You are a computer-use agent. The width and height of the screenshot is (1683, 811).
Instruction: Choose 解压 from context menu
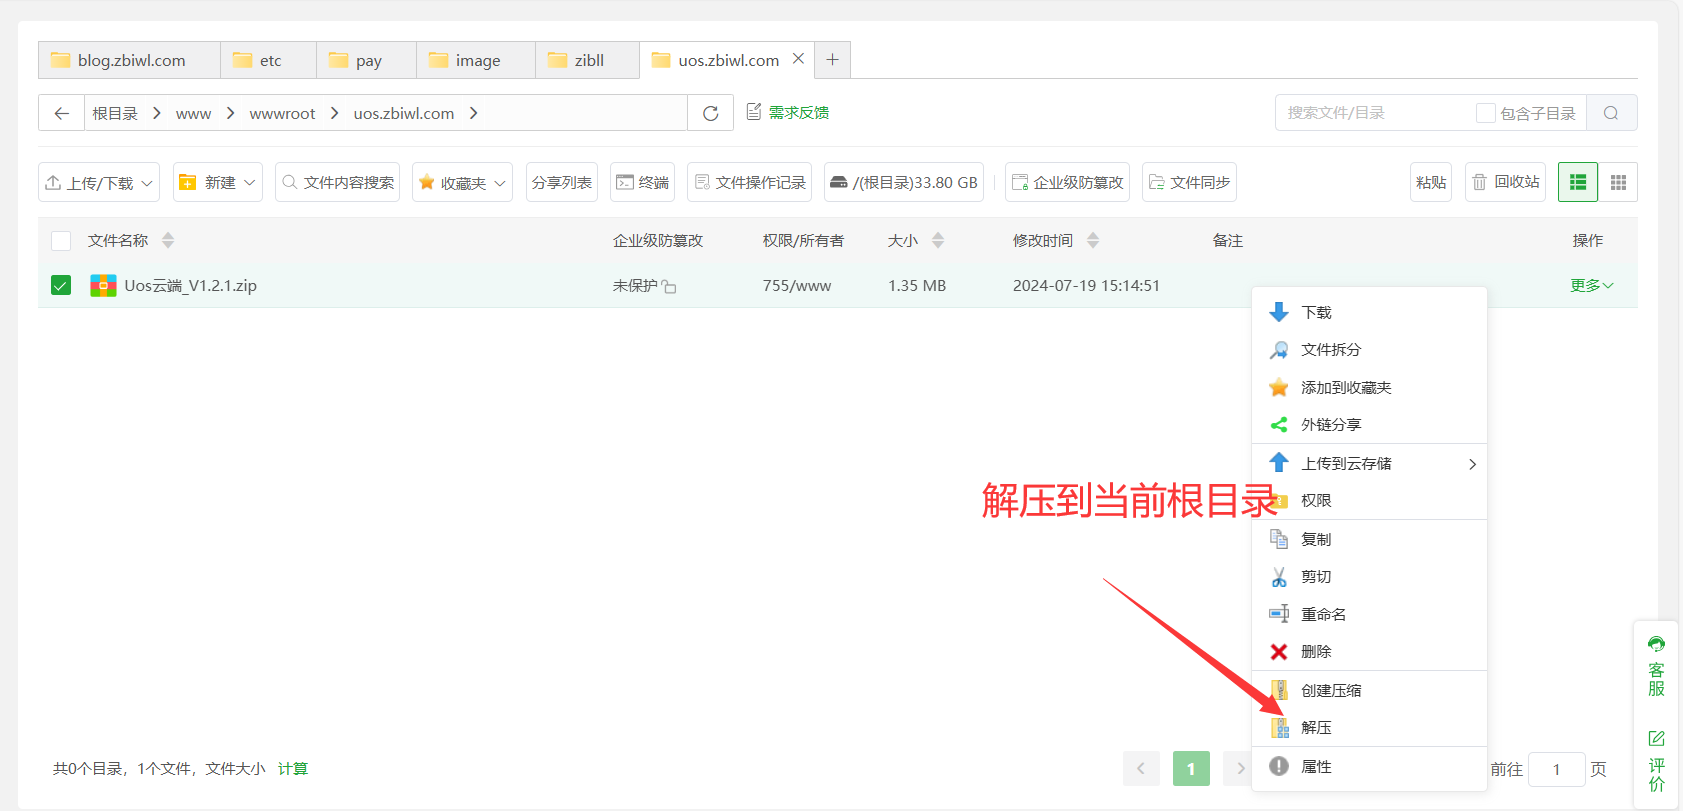coord(1369,728)
